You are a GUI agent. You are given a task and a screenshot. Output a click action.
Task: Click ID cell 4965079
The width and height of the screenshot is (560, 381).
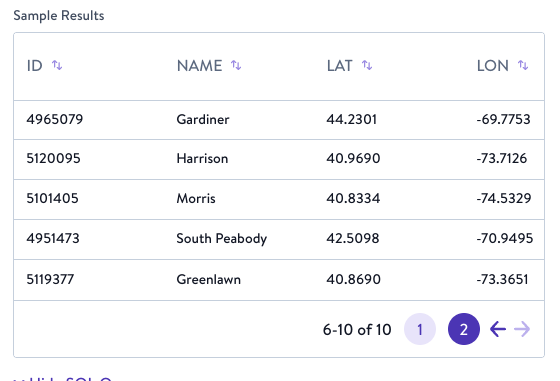[55, 119]
